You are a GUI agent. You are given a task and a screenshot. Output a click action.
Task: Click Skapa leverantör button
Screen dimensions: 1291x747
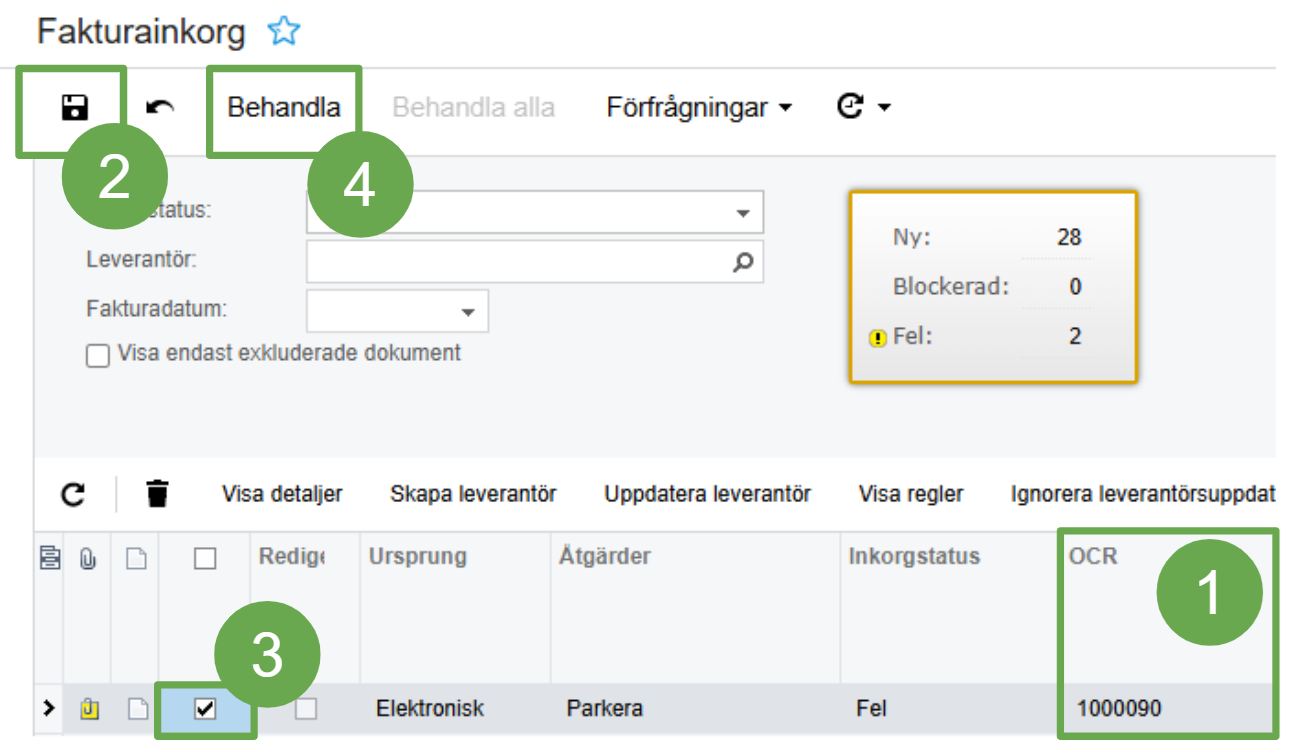(473, 494)
